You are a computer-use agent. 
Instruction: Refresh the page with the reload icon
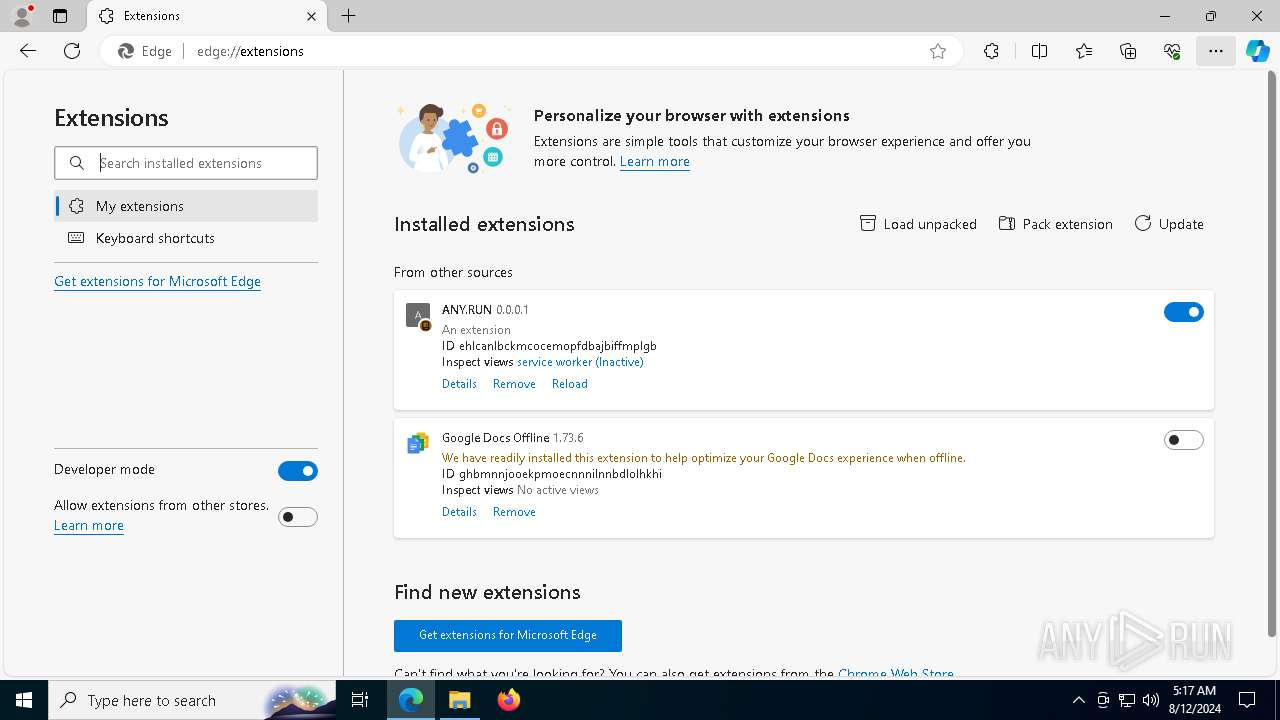point(72,51)
